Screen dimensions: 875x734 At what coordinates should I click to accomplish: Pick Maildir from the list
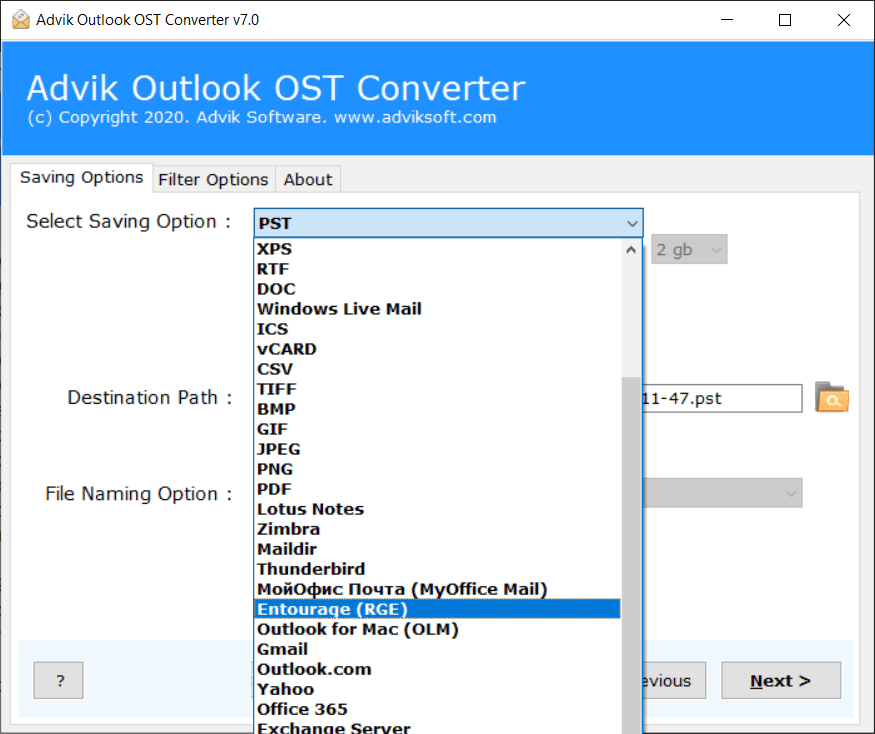pyautogui.click(x=438, y=549)
